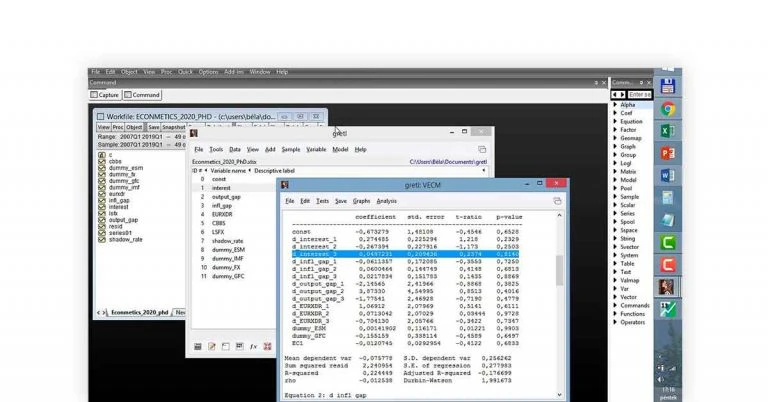768x402 pixels.
Task: Click the Save button in Workfile toolbar
Action: 153,127
